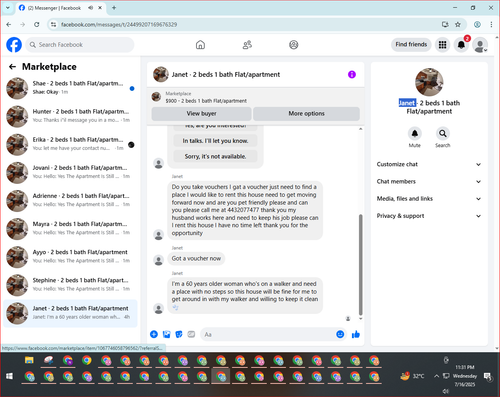This screenshot has width=500, height=397.
Task: Open the Shae conversation
Action: click(70, 88)
